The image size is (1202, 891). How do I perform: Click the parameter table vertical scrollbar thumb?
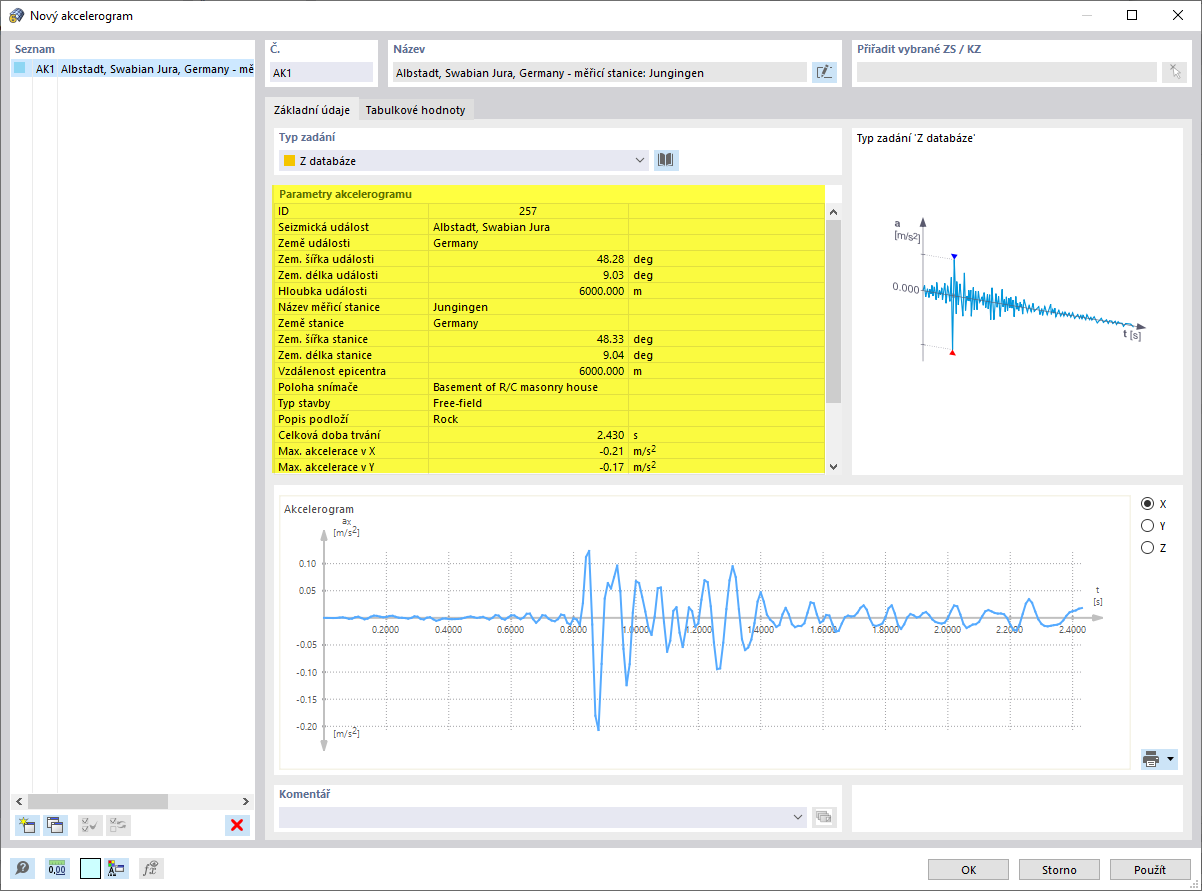point(833,311)
